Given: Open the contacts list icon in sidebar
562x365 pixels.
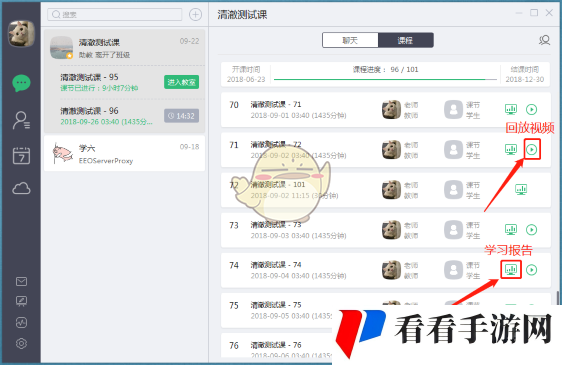Looking at the screenshot, I should pyautogui.click(x=21, y=120).
